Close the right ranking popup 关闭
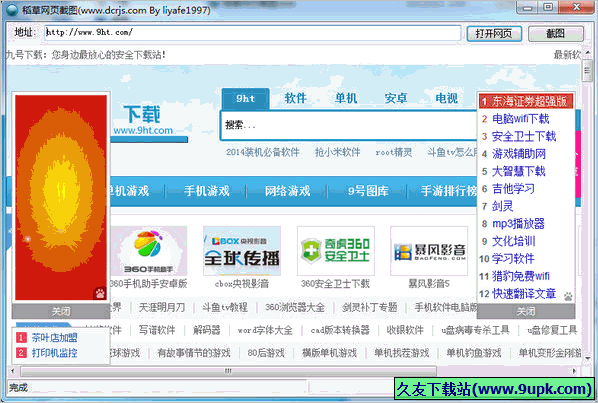 tap(526, 311)
